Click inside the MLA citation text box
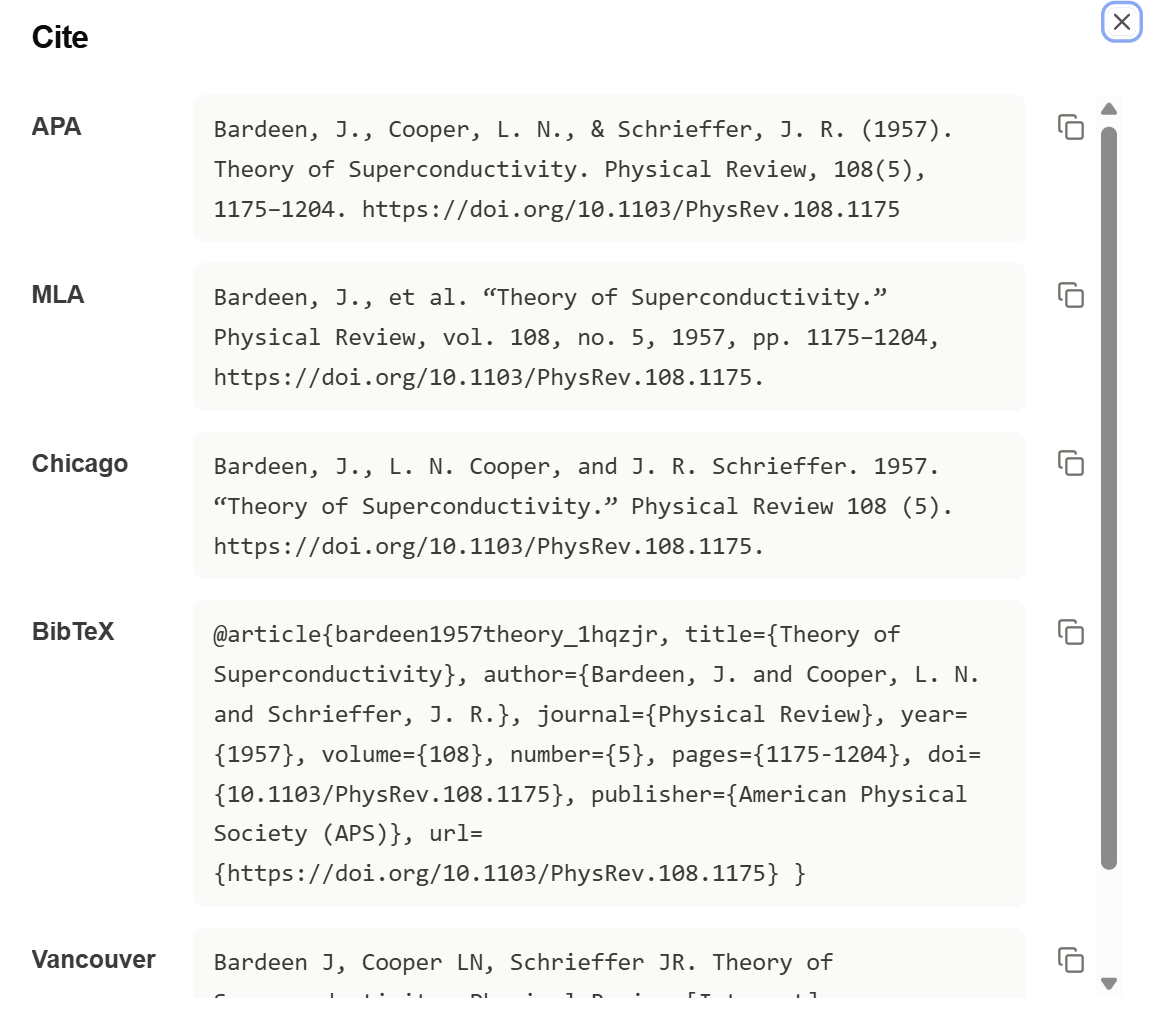The height and width of the screenshot is (1026, 1159). click(608, 337)
